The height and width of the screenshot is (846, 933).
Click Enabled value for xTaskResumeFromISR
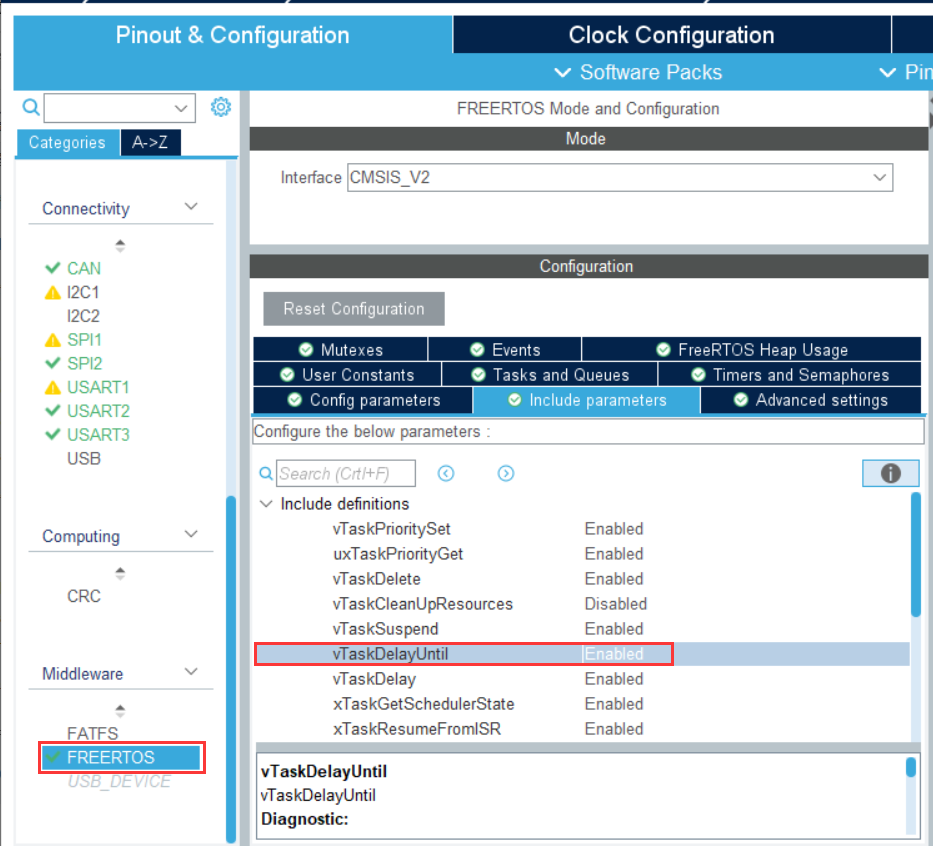(x=613, y=729)
